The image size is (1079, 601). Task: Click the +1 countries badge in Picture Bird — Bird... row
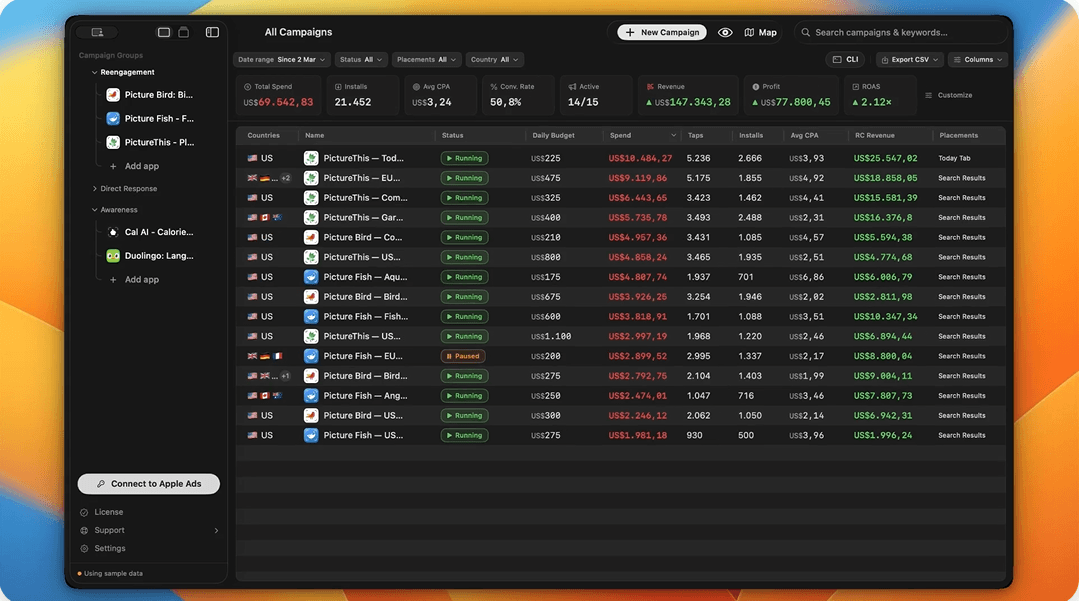pyautogui.click(x=286, y=376)
